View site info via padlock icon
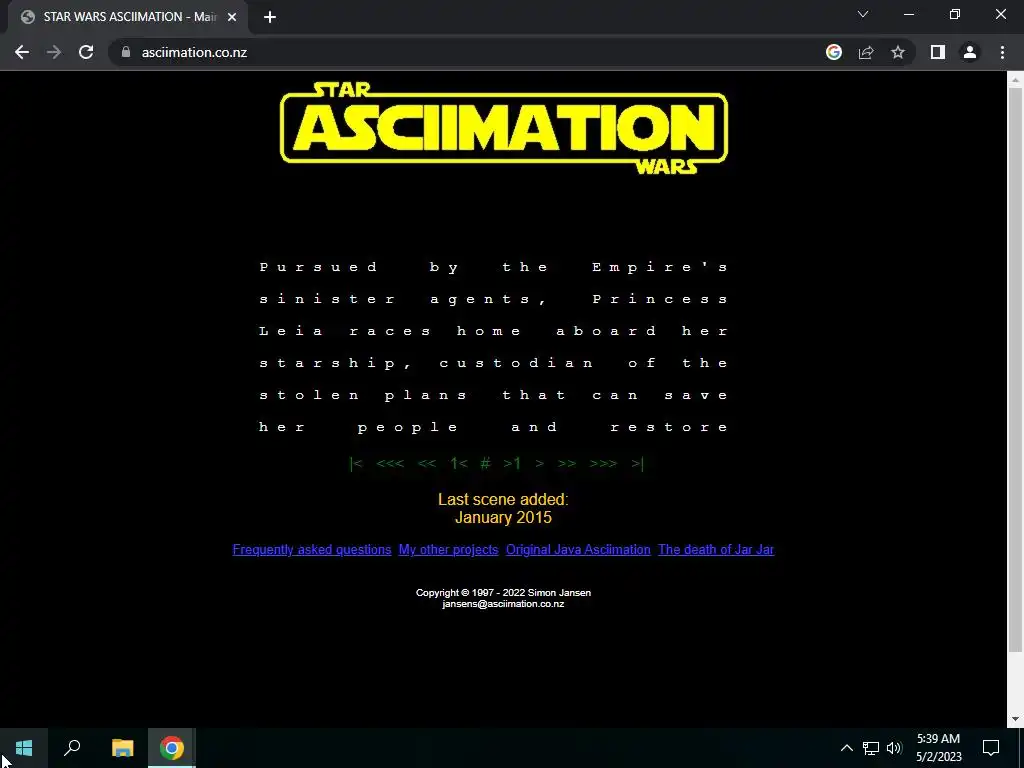Screen dimensions: 1024x768 pos(126,52)
